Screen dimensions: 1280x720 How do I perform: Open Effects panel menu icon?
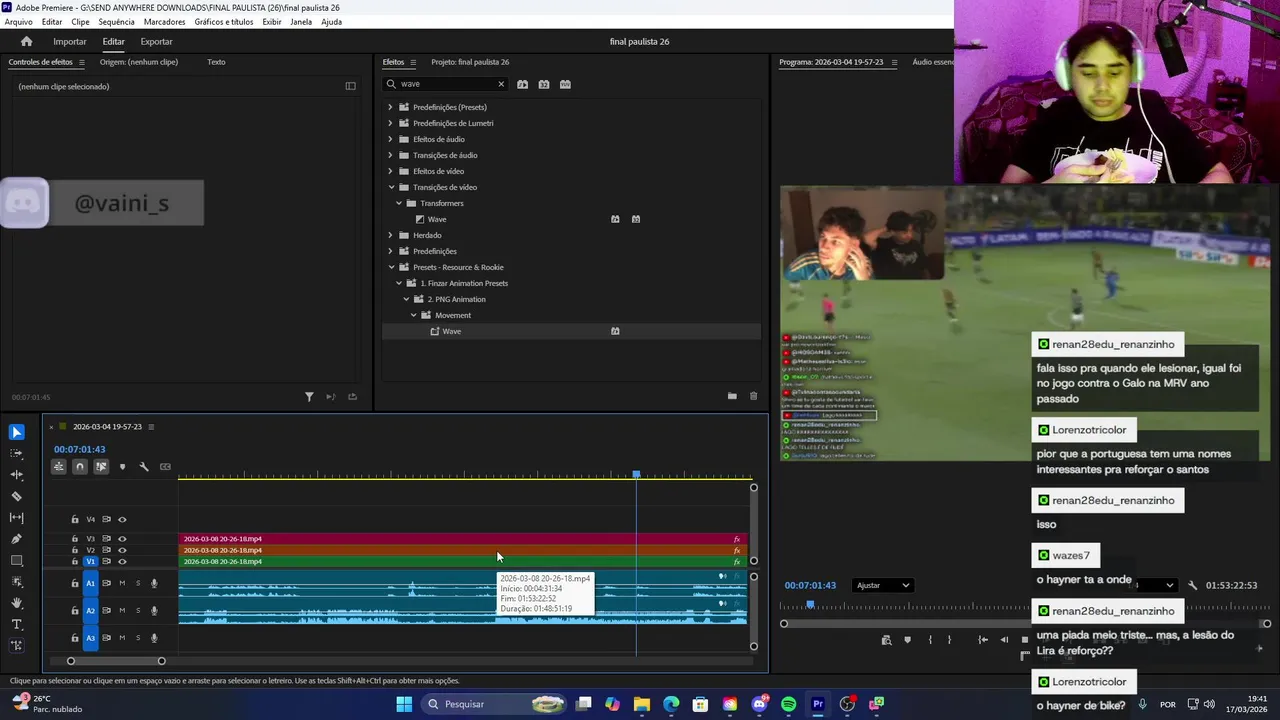point(413,62)
